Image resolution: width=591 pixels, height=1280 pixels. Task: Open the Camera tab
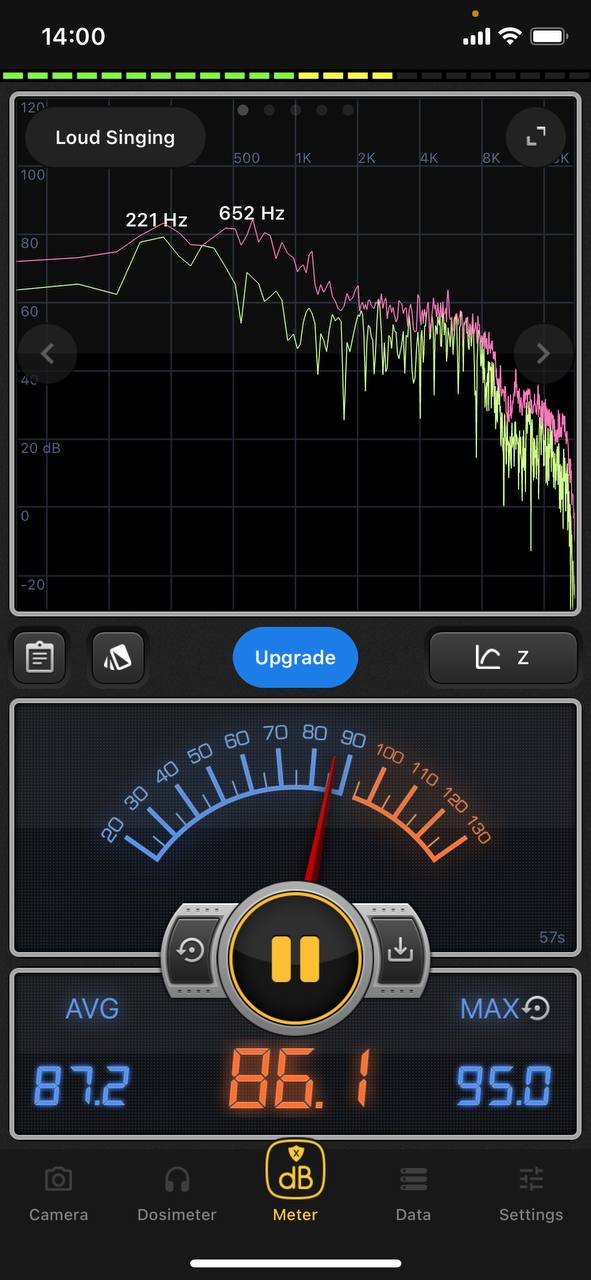coord(58,1195)
